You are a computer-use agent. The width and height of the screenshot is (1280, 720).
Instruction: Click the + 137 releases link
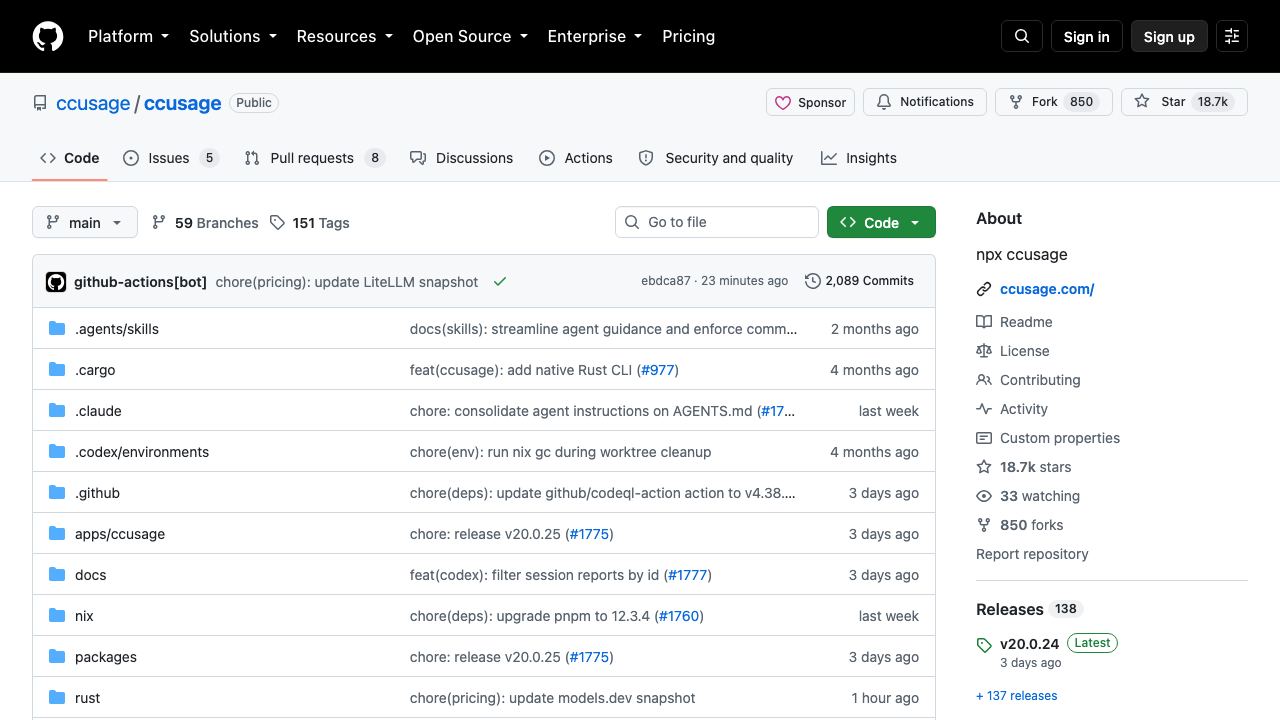pyautogui.click(x=1016, y=696)
